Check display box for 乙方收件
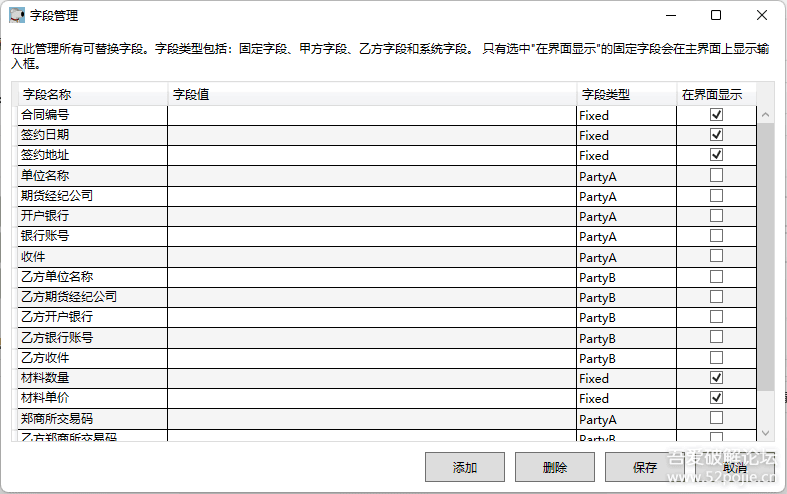Screen dimensions: 787x494 716,357
